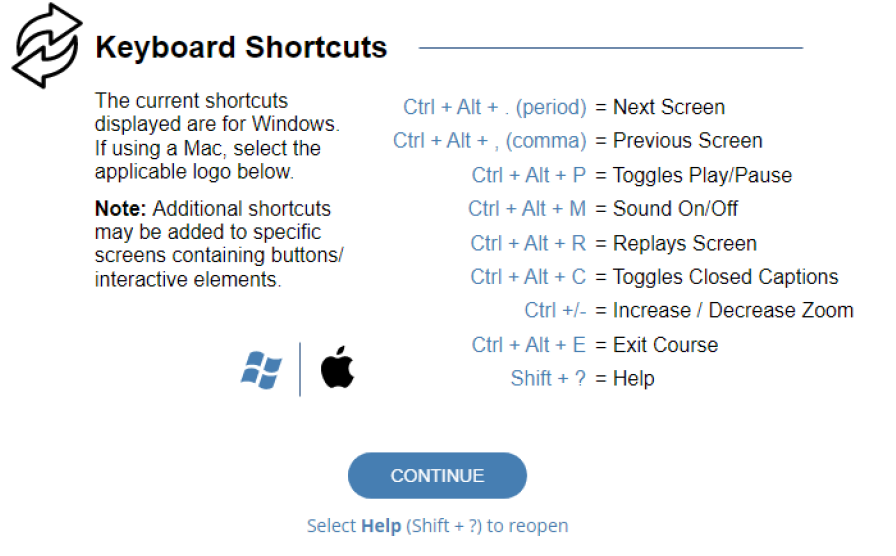Click the circular arrows shortcuts icon
896x556 pixels.
tap(47, 46)
